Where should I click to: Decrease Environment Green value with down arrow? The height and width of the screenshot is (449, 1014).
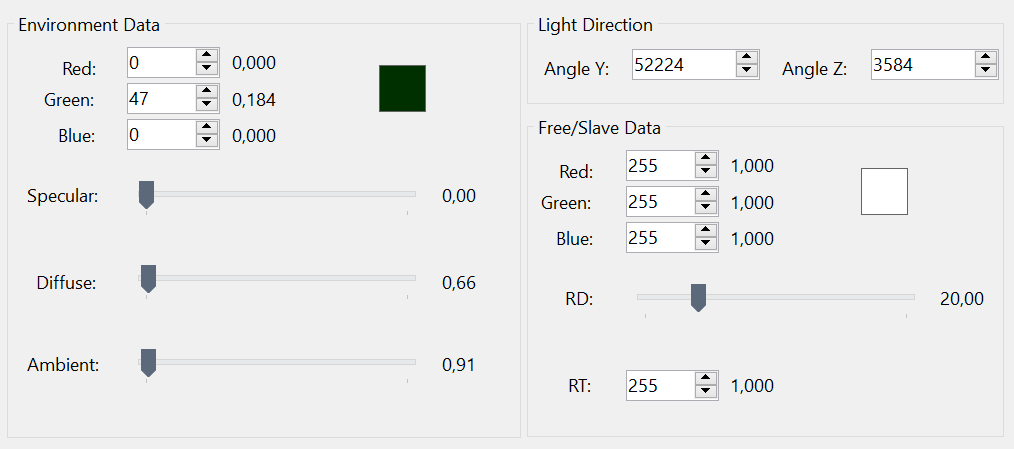pos(207,104)
